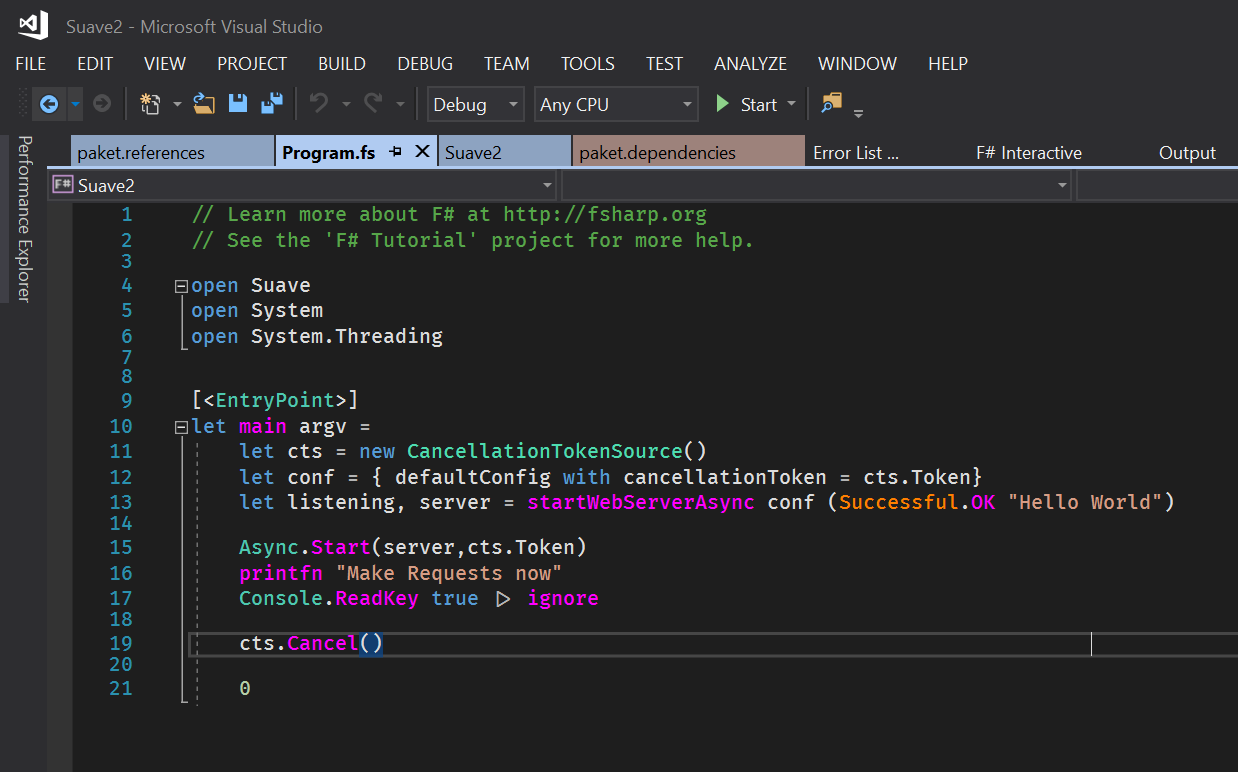1238x772 pixels.
Task: Click the Find in Files icon
Action: 832,103
